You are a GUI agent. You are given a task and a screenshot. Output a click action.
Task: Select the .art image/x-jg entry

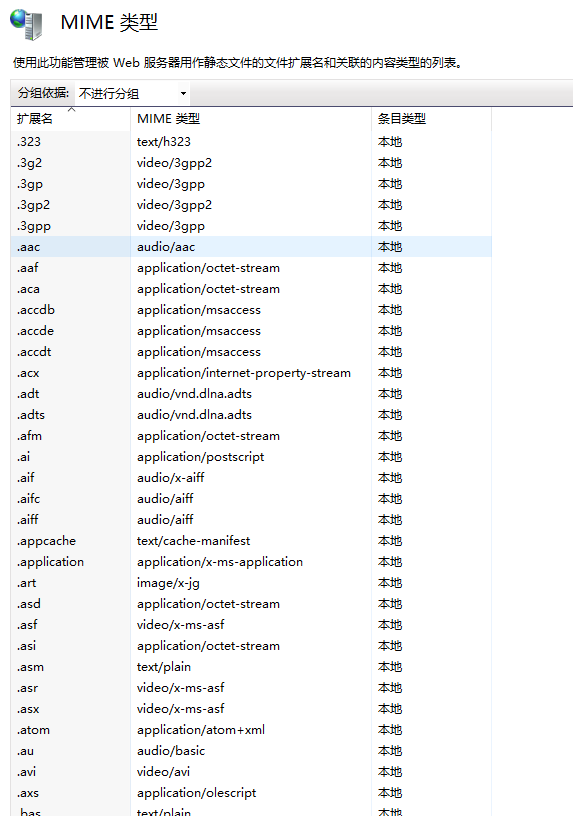pos(251,583)
